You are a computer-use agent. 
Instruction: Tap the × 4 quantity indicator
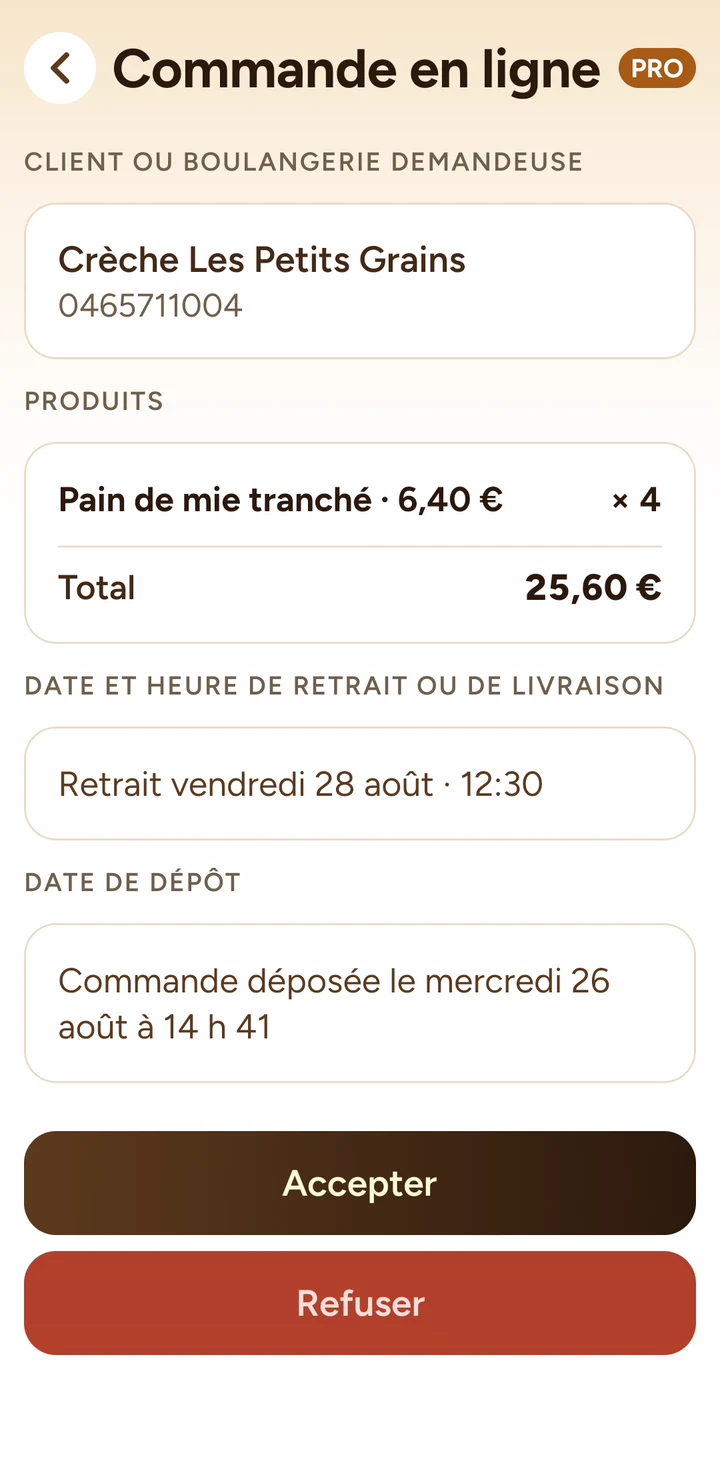click(x=636, y=499)
